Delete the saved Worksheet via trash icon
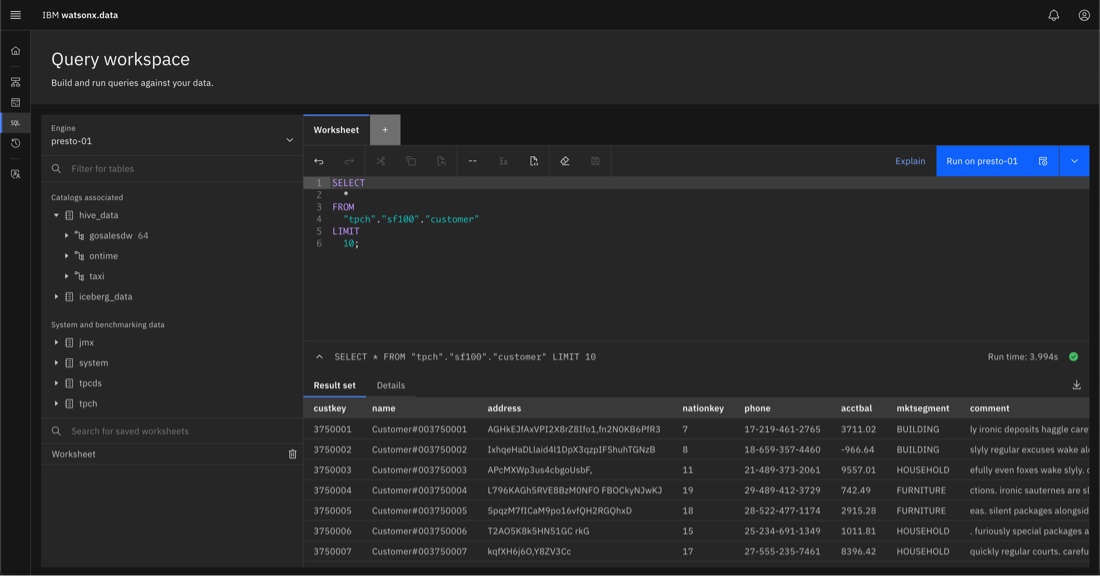1100x580 pixels. click(x=292, y=454)
